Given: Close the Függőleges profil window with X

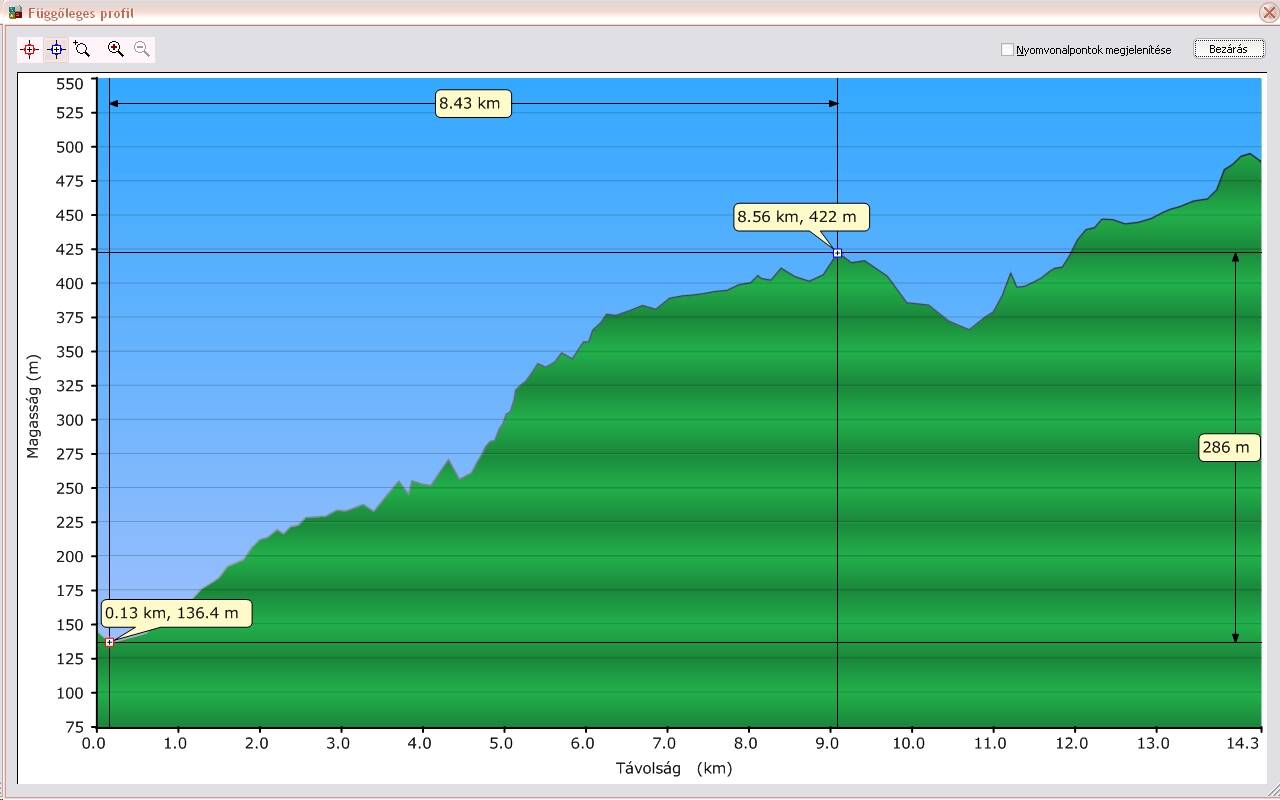Looking at the screenshot, I should 1267,13.
